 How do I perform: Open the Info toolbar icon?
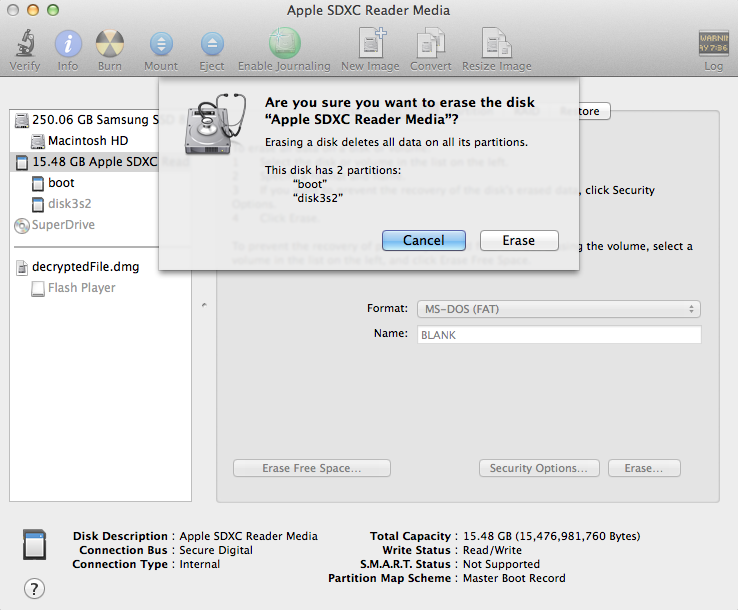(x=68, y=44)
